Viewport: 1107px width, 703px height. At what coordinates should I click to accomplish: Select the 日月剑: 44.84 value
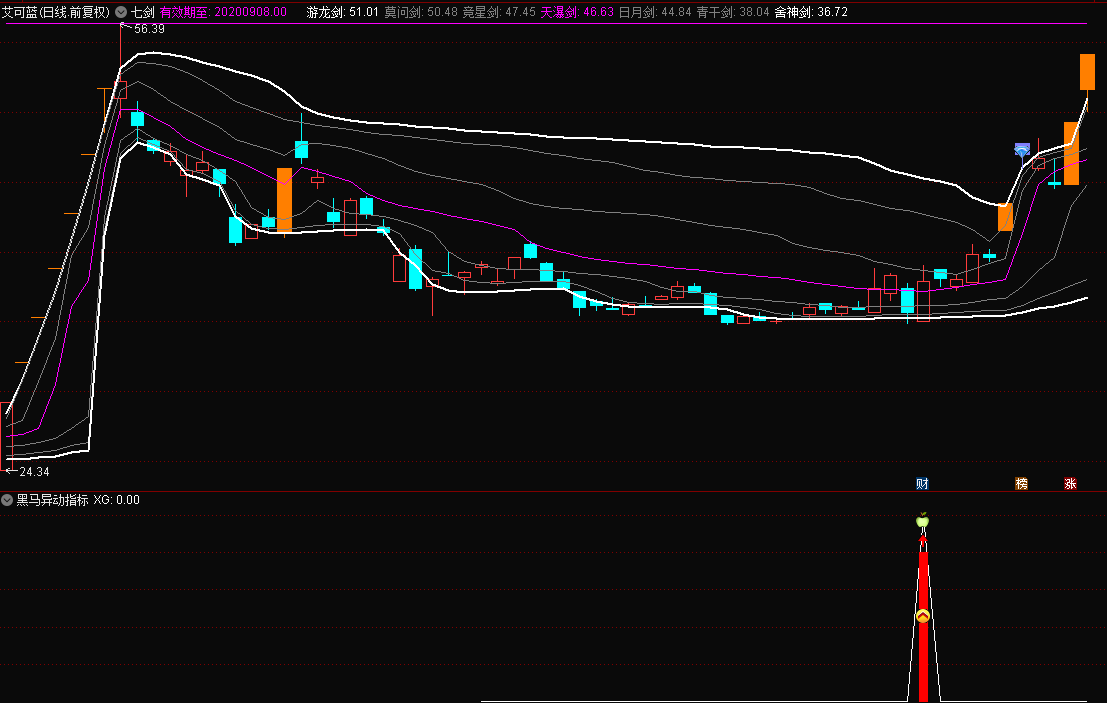click(x=655, y=12)
